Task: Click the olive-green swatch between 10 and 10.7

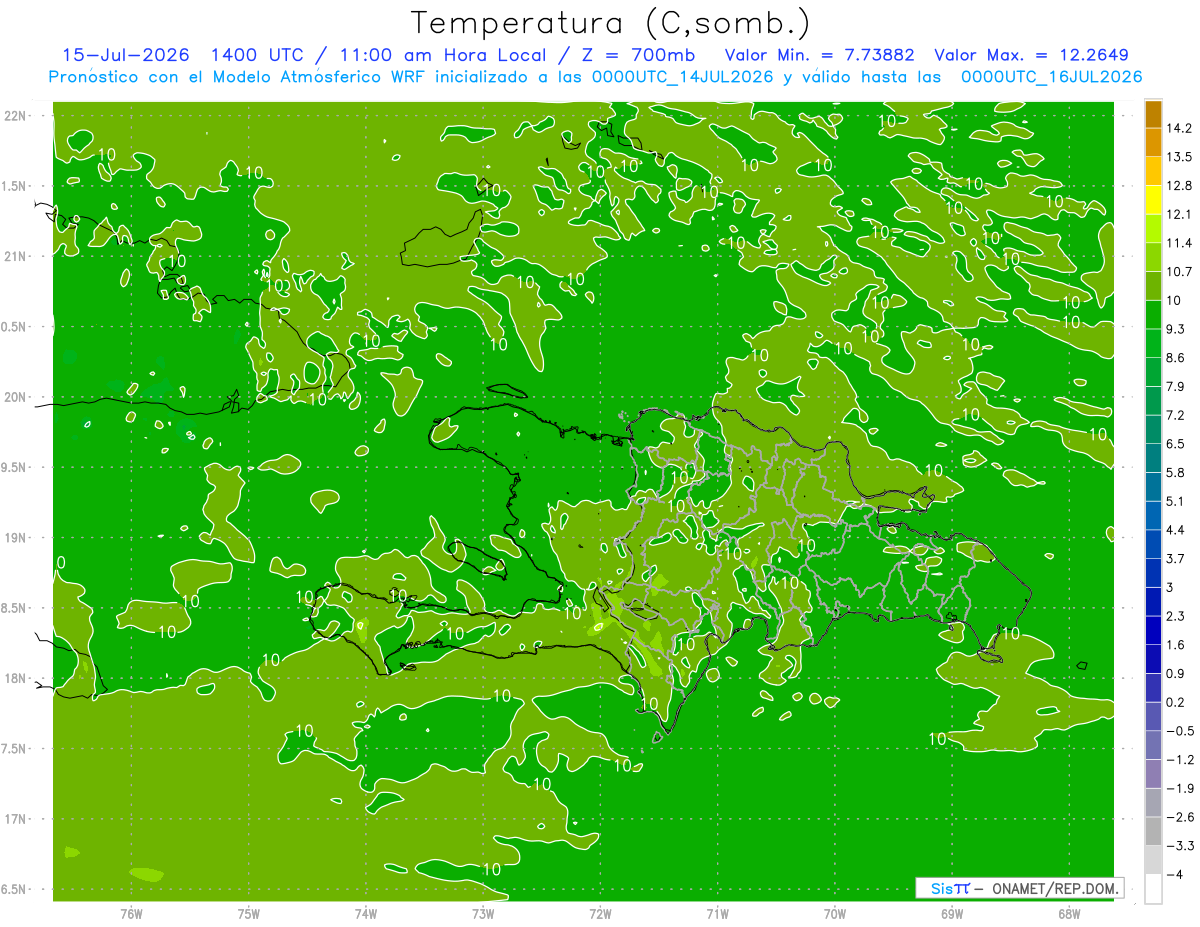Action: (1154, 286)
